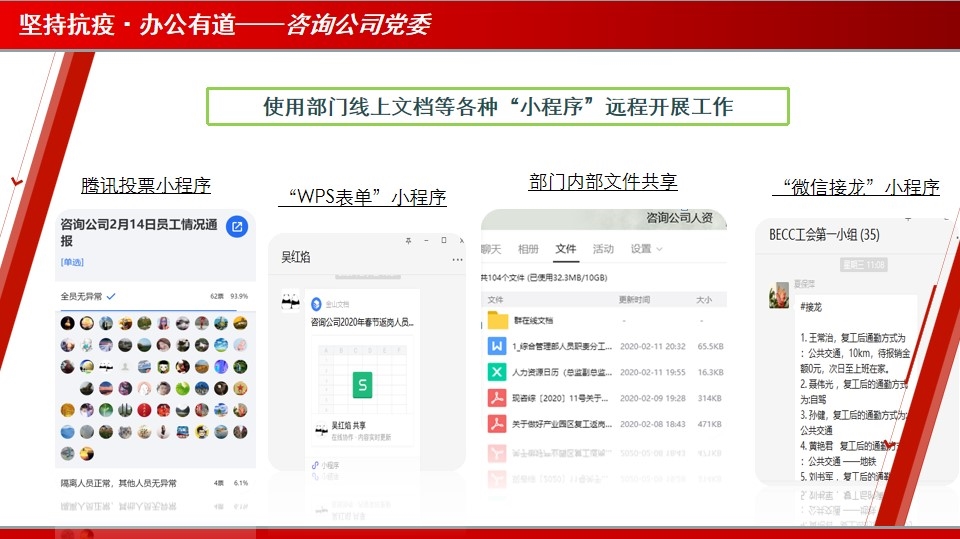
Task: Click the checkmark beside 全员无异常
Action: pos(111,296)
